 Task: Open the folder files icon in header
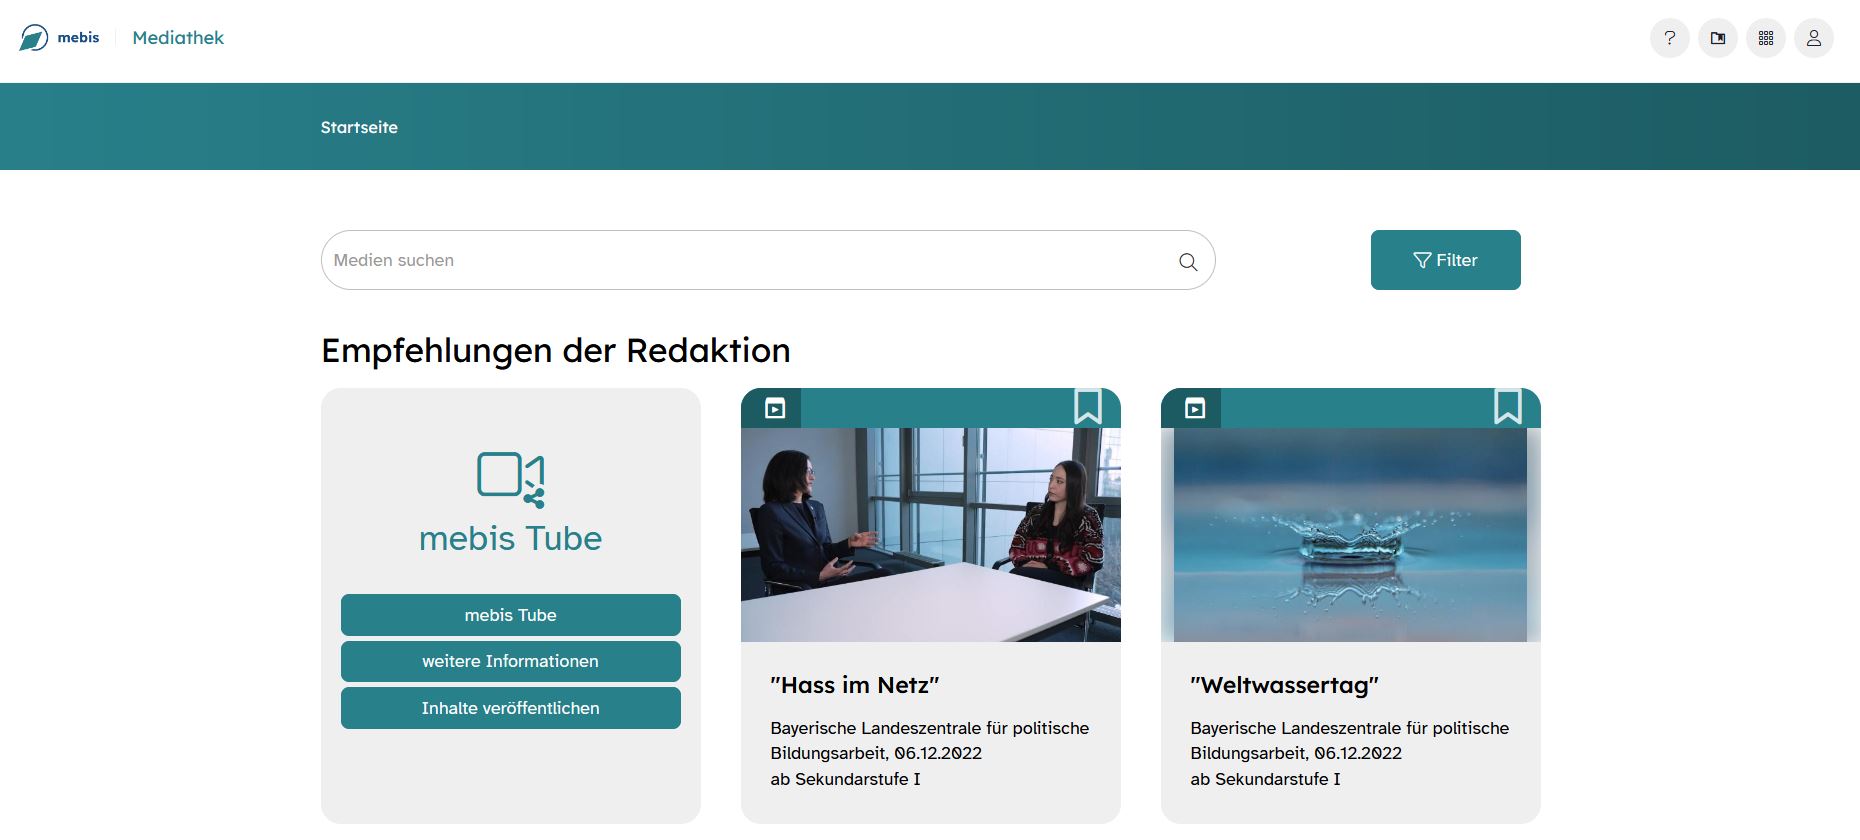coord(1717,38)
